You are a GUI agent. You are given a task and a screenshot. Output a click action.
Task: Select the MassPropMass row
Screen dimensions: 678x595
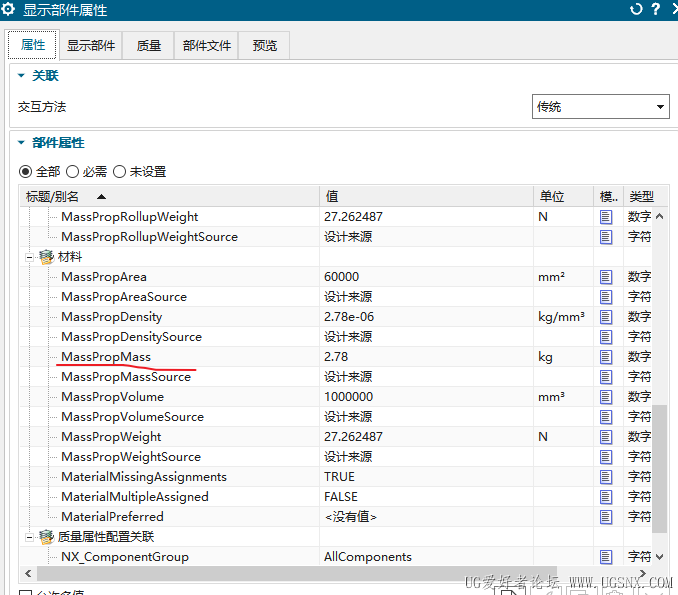(x=336, y=357)
